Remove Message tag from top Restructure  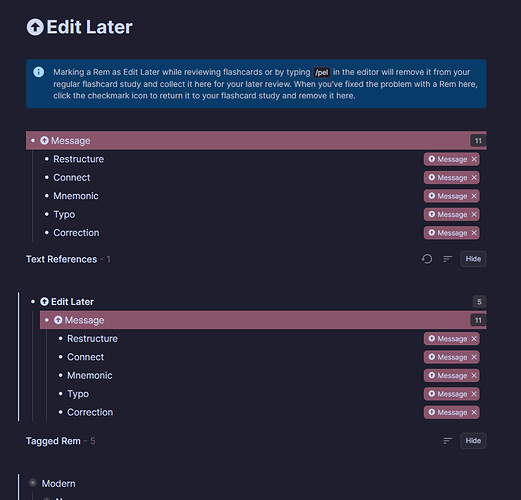(x=474, y=159)
